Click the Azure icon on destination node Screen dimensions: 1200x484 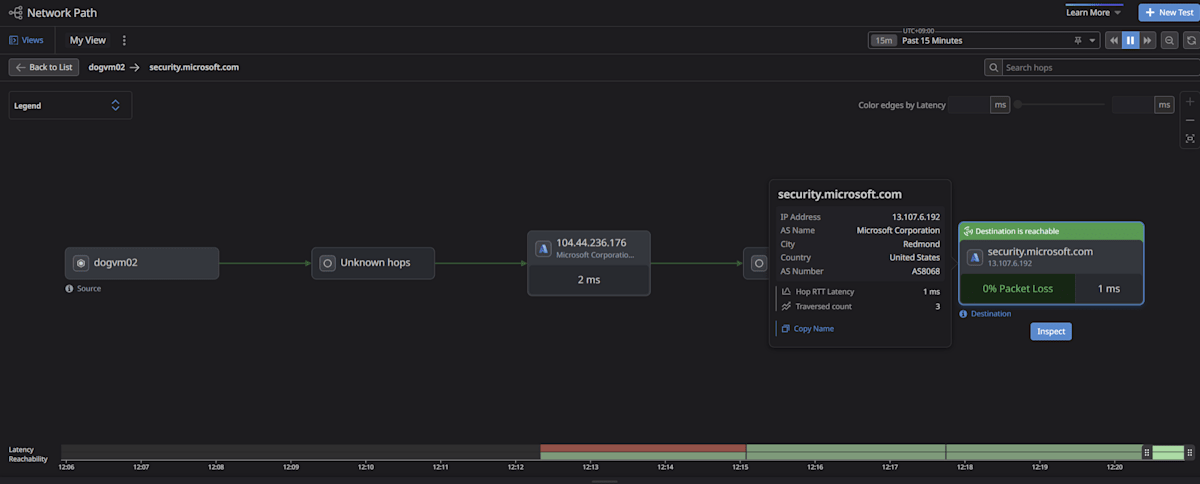click(974, 256)
